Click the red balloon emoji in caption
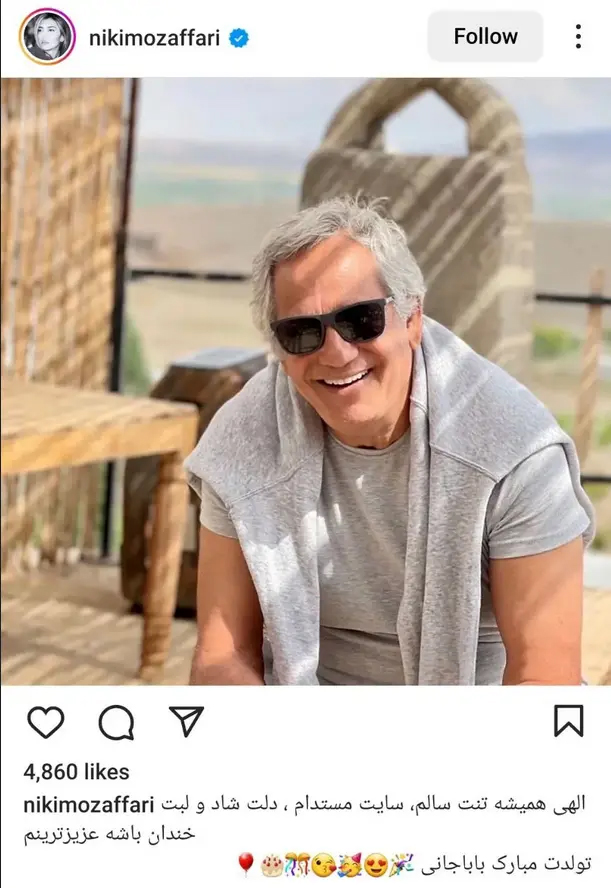Viewport: 611px width, 888px height. pos(244,863)
